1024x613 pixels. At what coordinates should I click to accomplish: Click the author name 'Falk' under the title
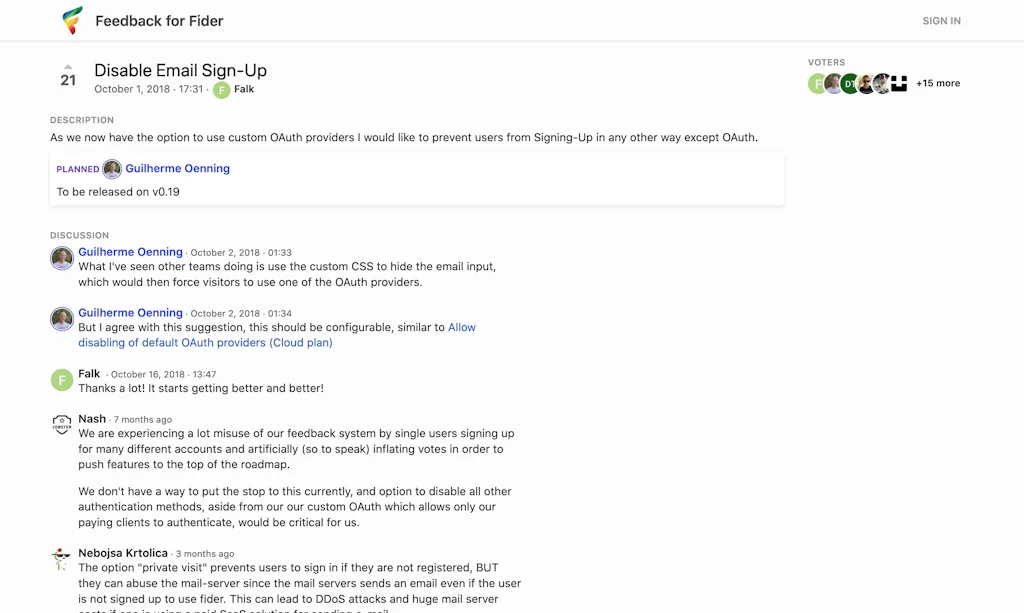pos(244,89)
